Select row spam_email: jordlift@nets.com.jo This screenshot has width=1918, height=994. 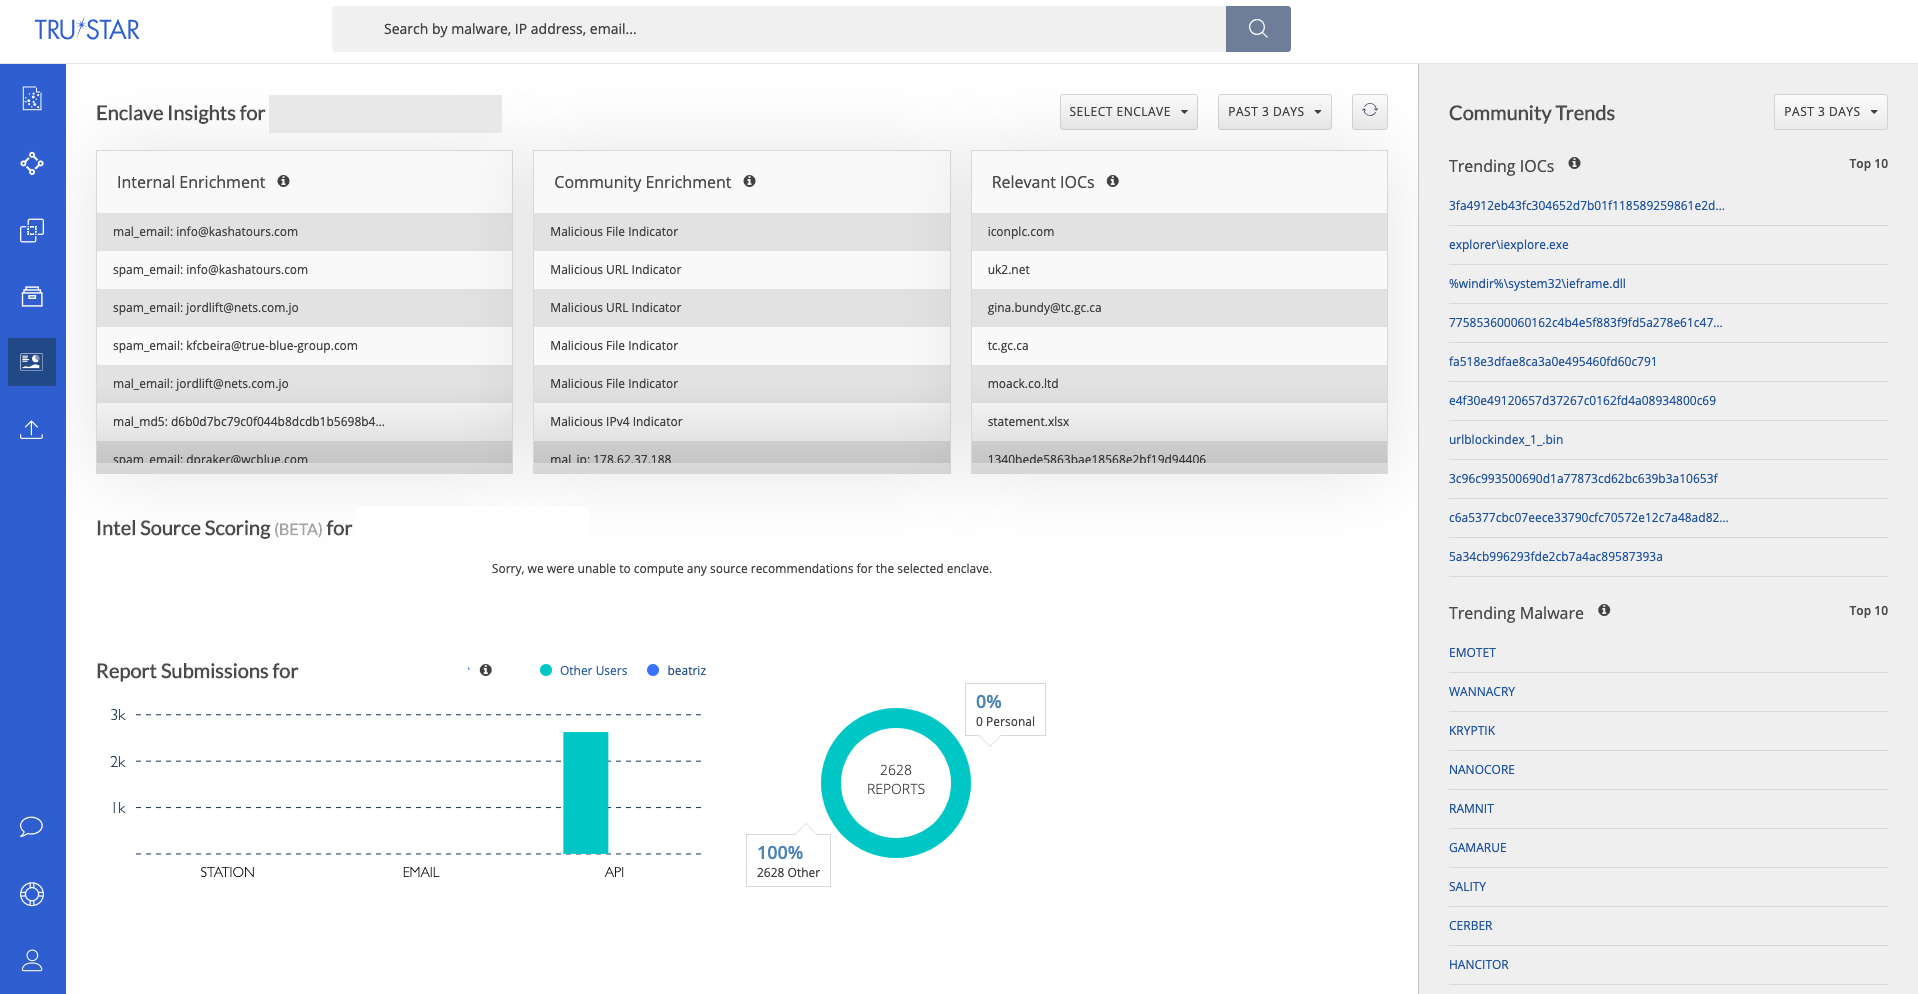point(304,308)
